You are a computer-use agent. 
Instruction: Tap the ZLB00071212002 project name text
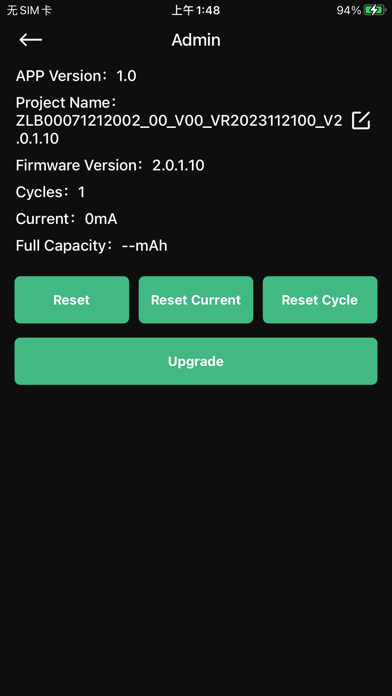click(x=179, y=121)
